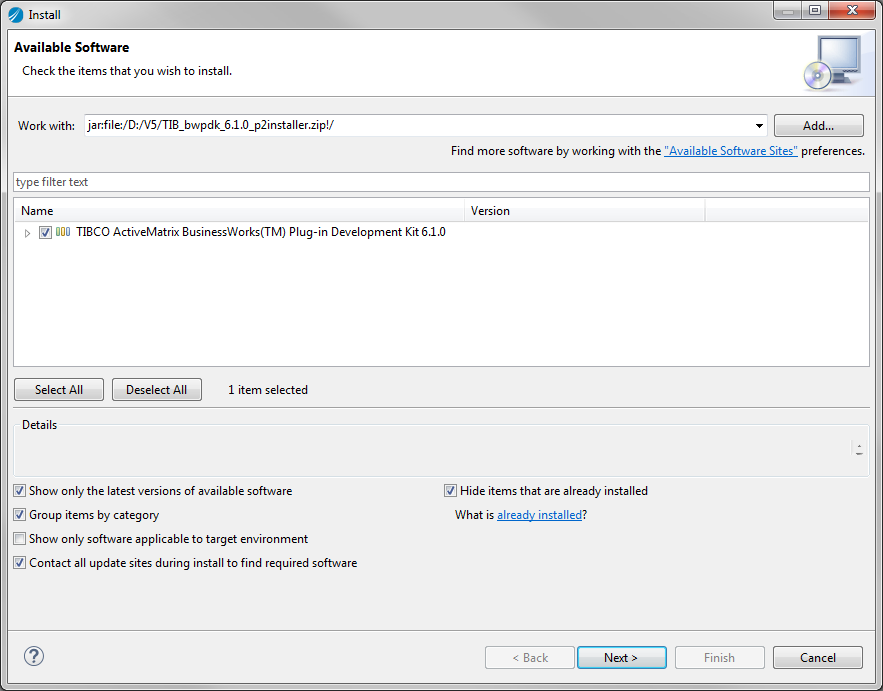Open the Work with dropdown arrow
Image resolution: width=883 pixels, height=691 pixels.
[759, 126]
